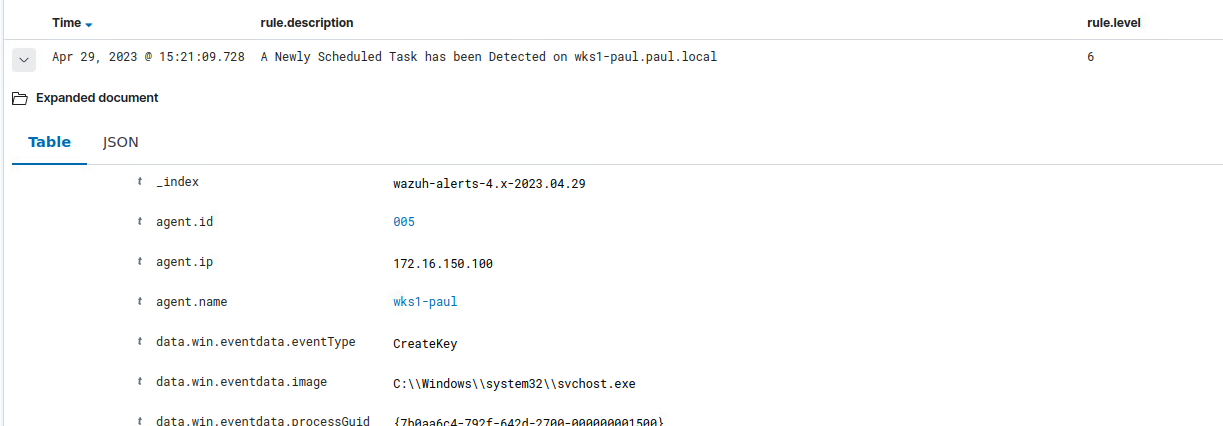The width and height of the screenshot is (1223, 426).
Task: Click the wazuh-alerts index value
Action: click(489, 183)
